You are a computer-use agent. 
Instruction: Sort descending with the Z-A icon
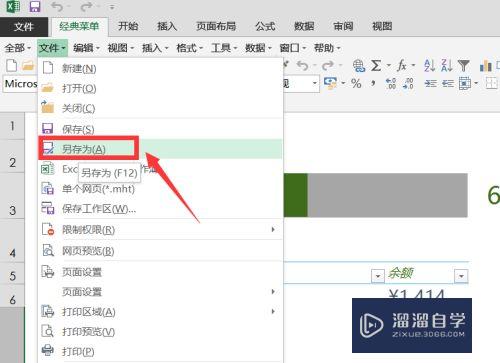(x=446, y=66)
